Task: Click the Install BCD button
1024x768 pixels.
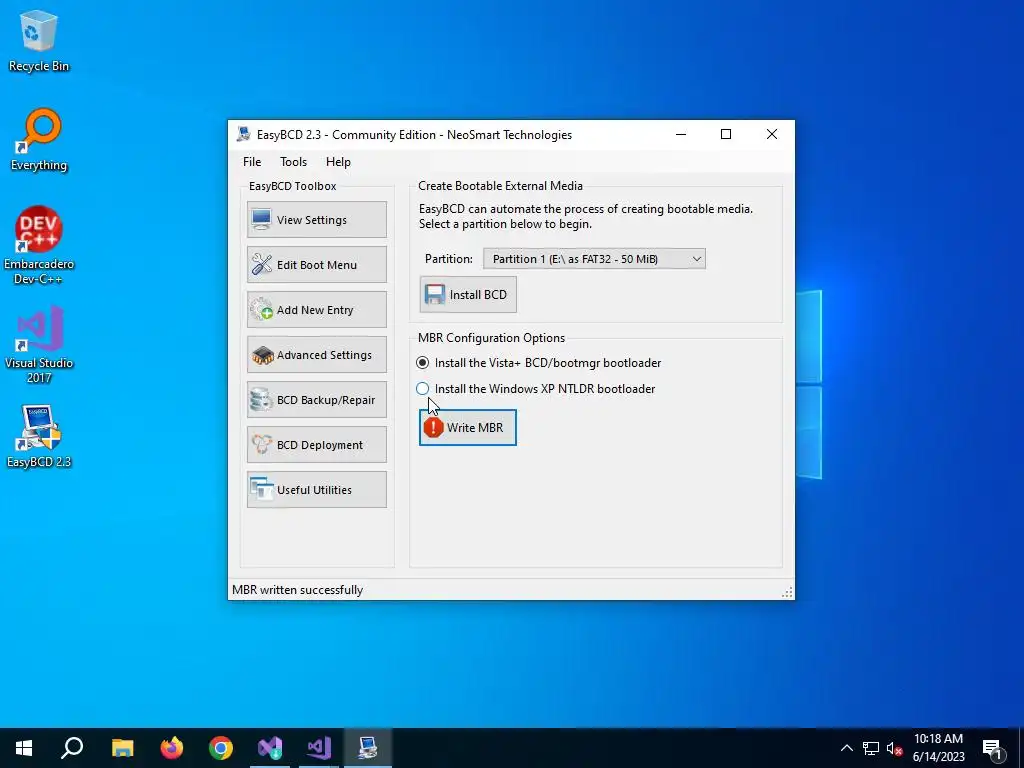Action: click(468, 295)
